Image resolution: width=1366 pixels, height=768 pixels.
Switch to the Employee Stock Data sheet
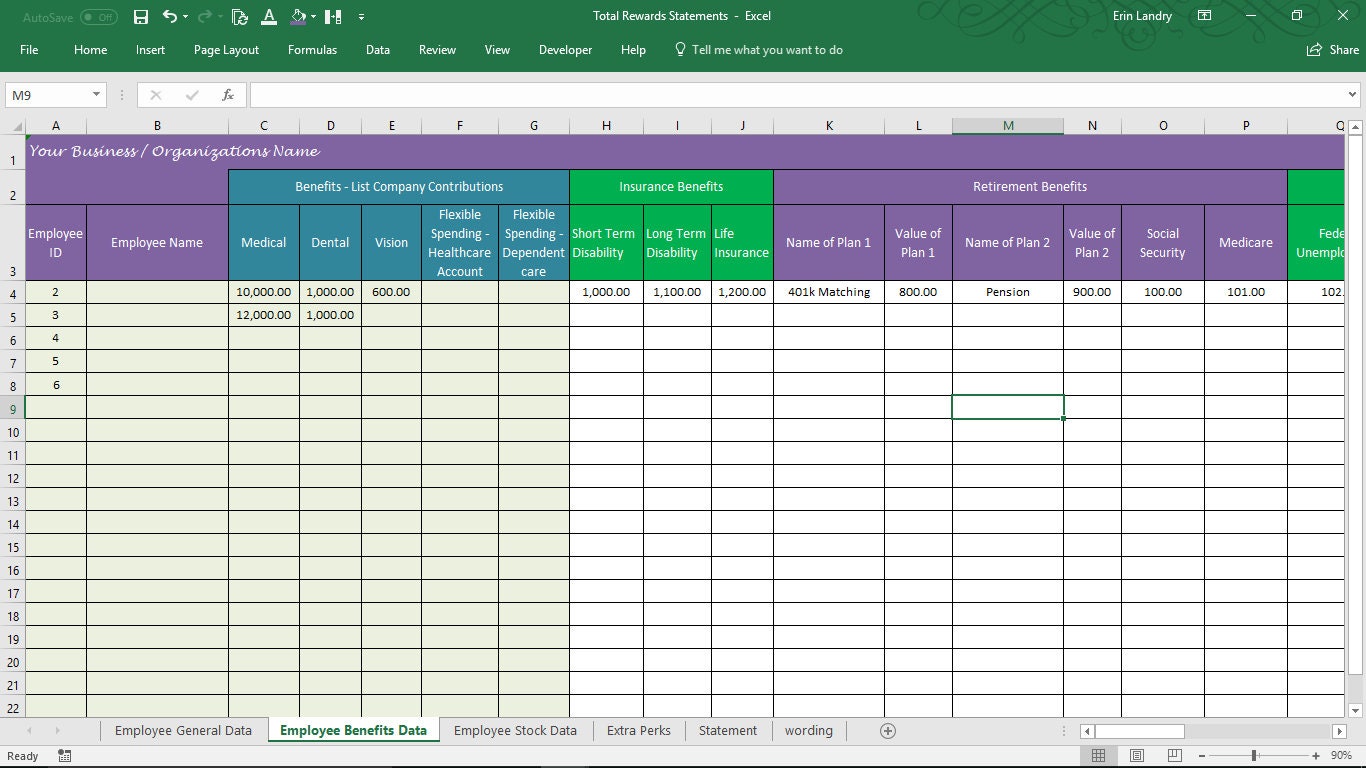point(515,730)
